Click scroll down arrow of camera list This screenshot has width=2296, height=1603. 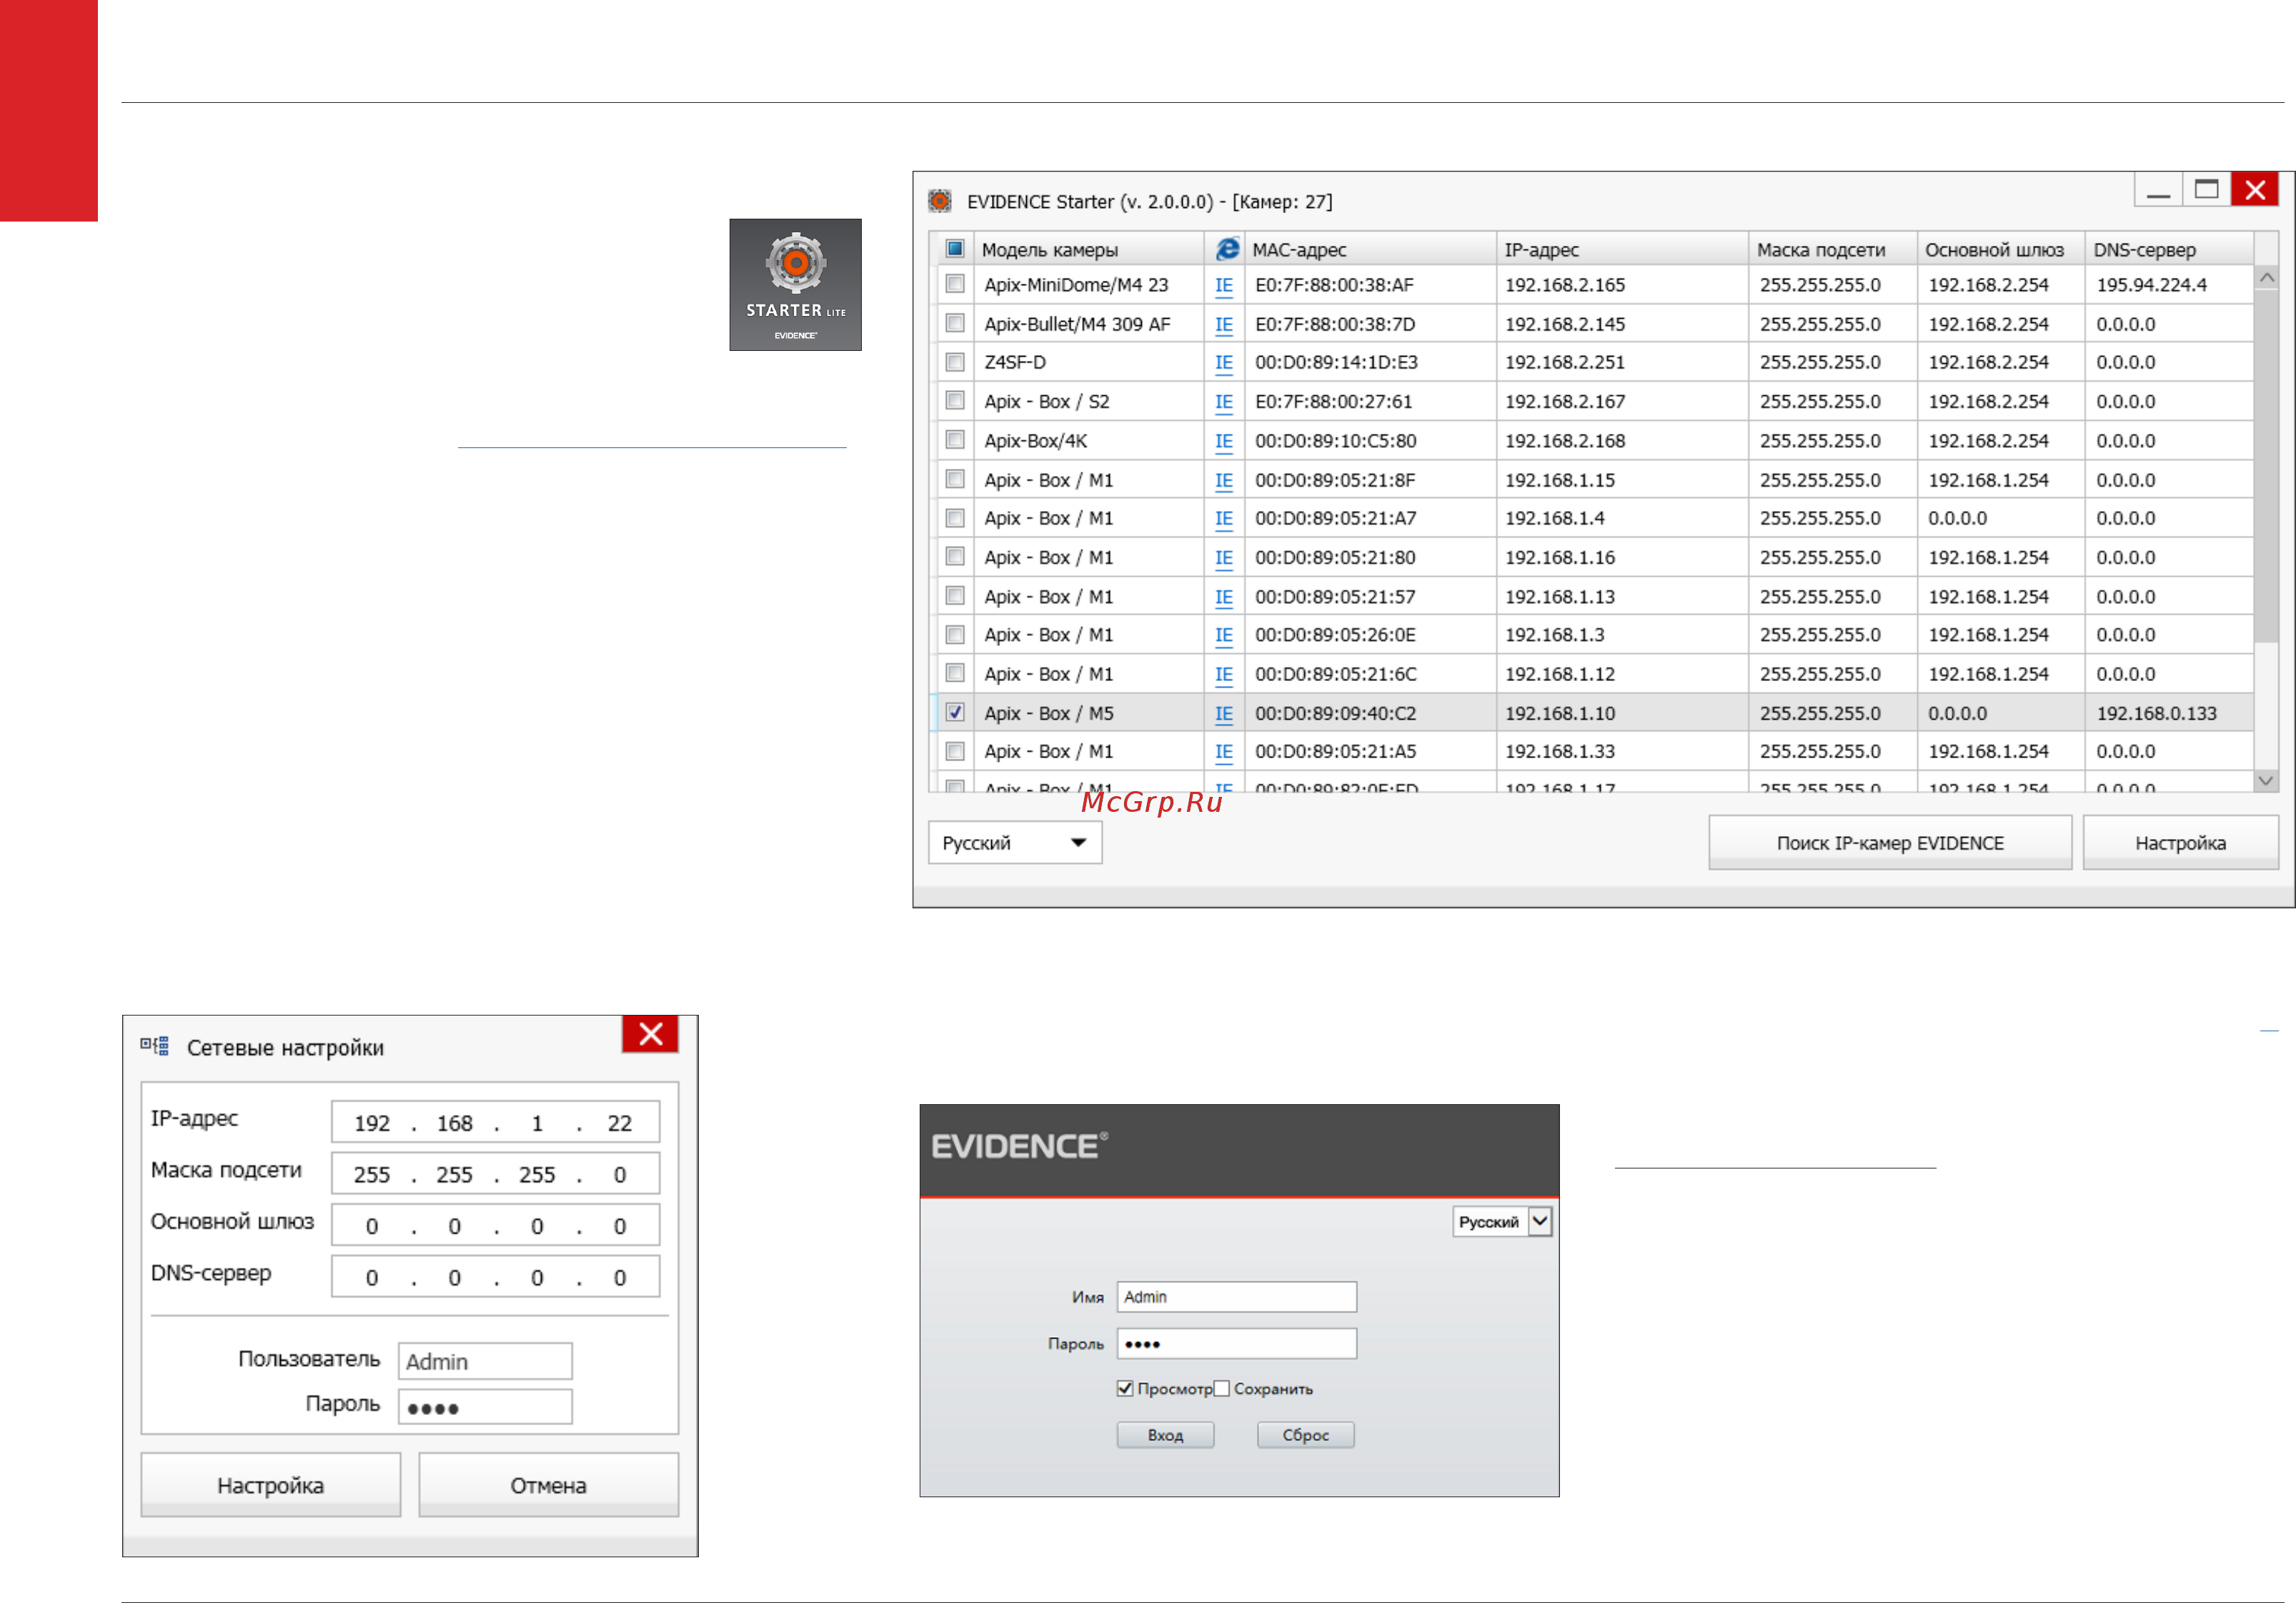pos(2266,780)
